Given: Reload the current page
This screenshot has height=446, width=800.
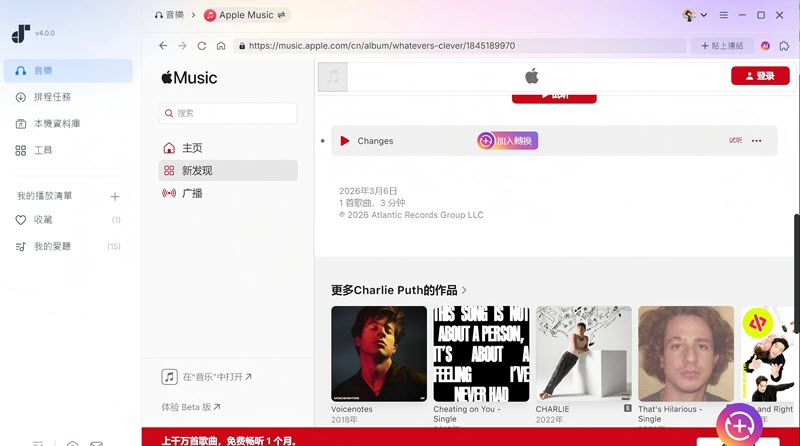Looking at the screenshot, I should tap(202, 45).
